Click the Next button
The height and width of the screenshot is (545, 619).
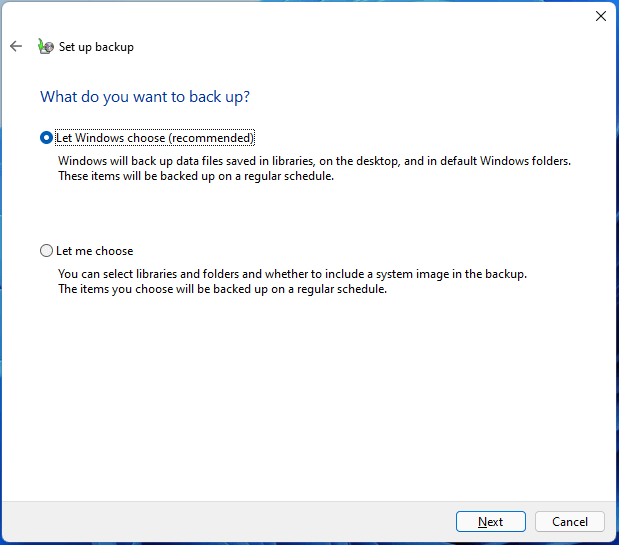(491, 521)
